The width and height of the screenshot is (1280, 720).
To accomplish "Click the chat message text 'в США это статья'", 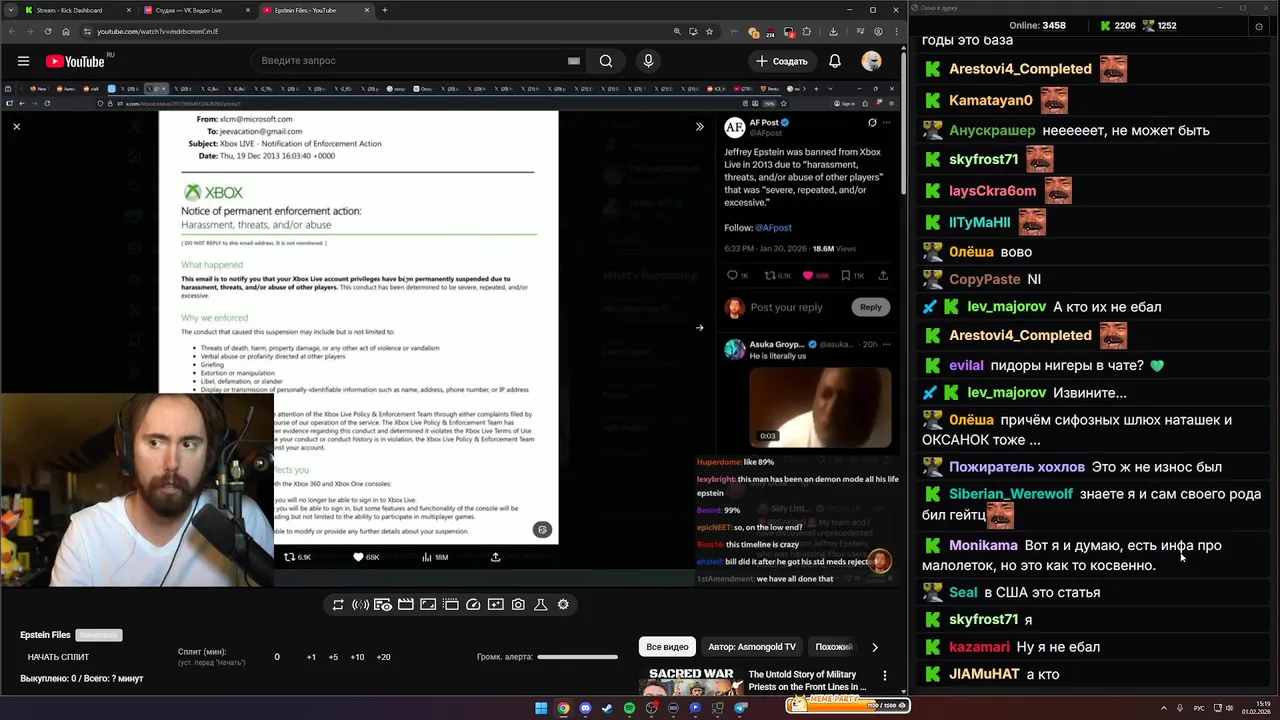I will (1042, 593).
